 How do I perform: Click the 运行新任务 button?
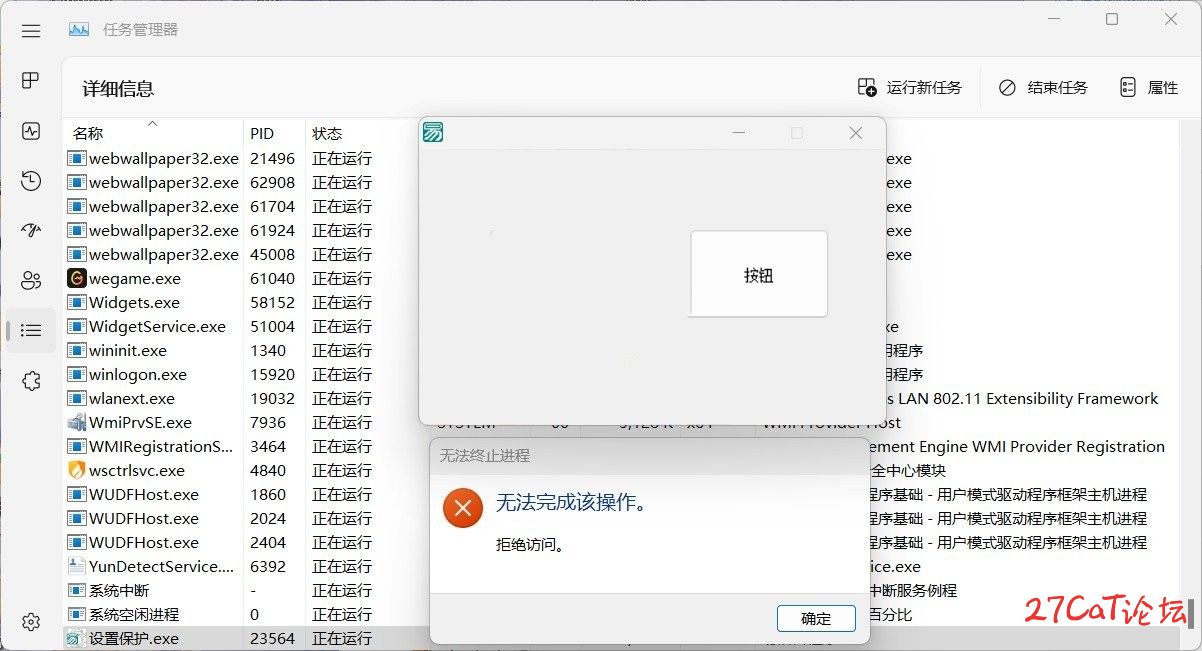[x=909, y=88]
